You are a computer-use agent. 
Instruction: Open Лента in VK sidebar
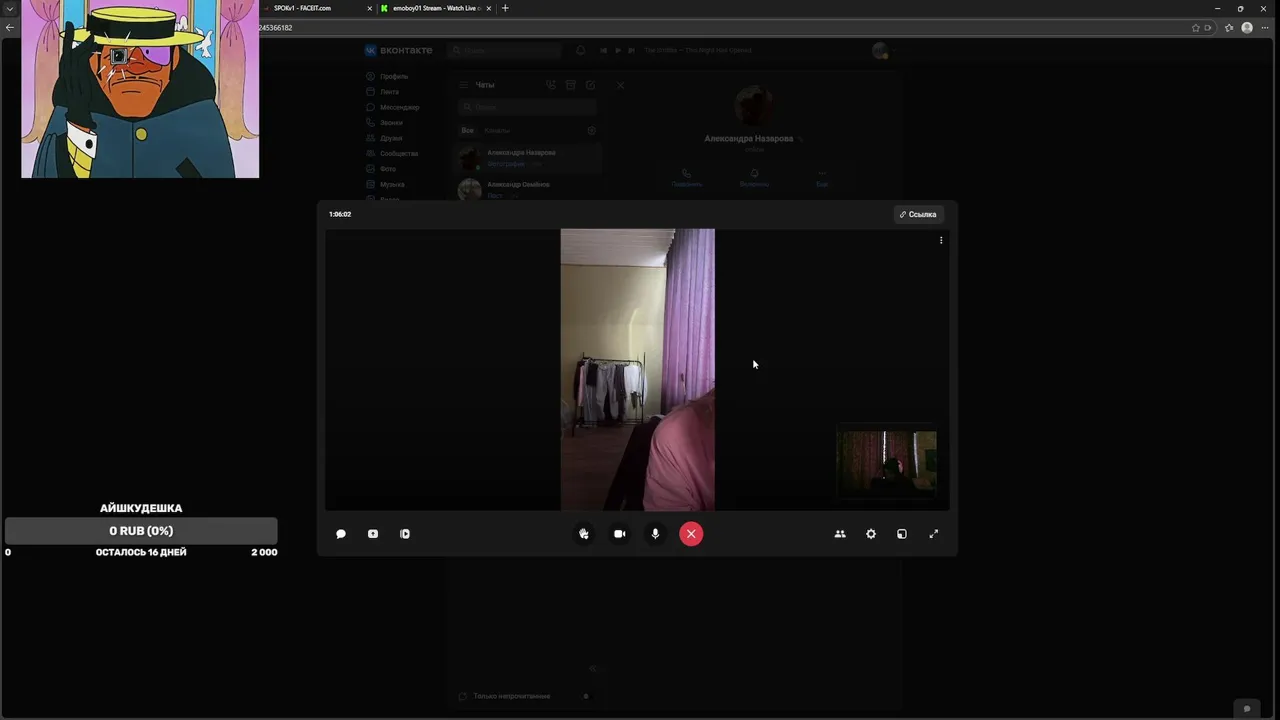pyautogui.click(x=383, y=92)
